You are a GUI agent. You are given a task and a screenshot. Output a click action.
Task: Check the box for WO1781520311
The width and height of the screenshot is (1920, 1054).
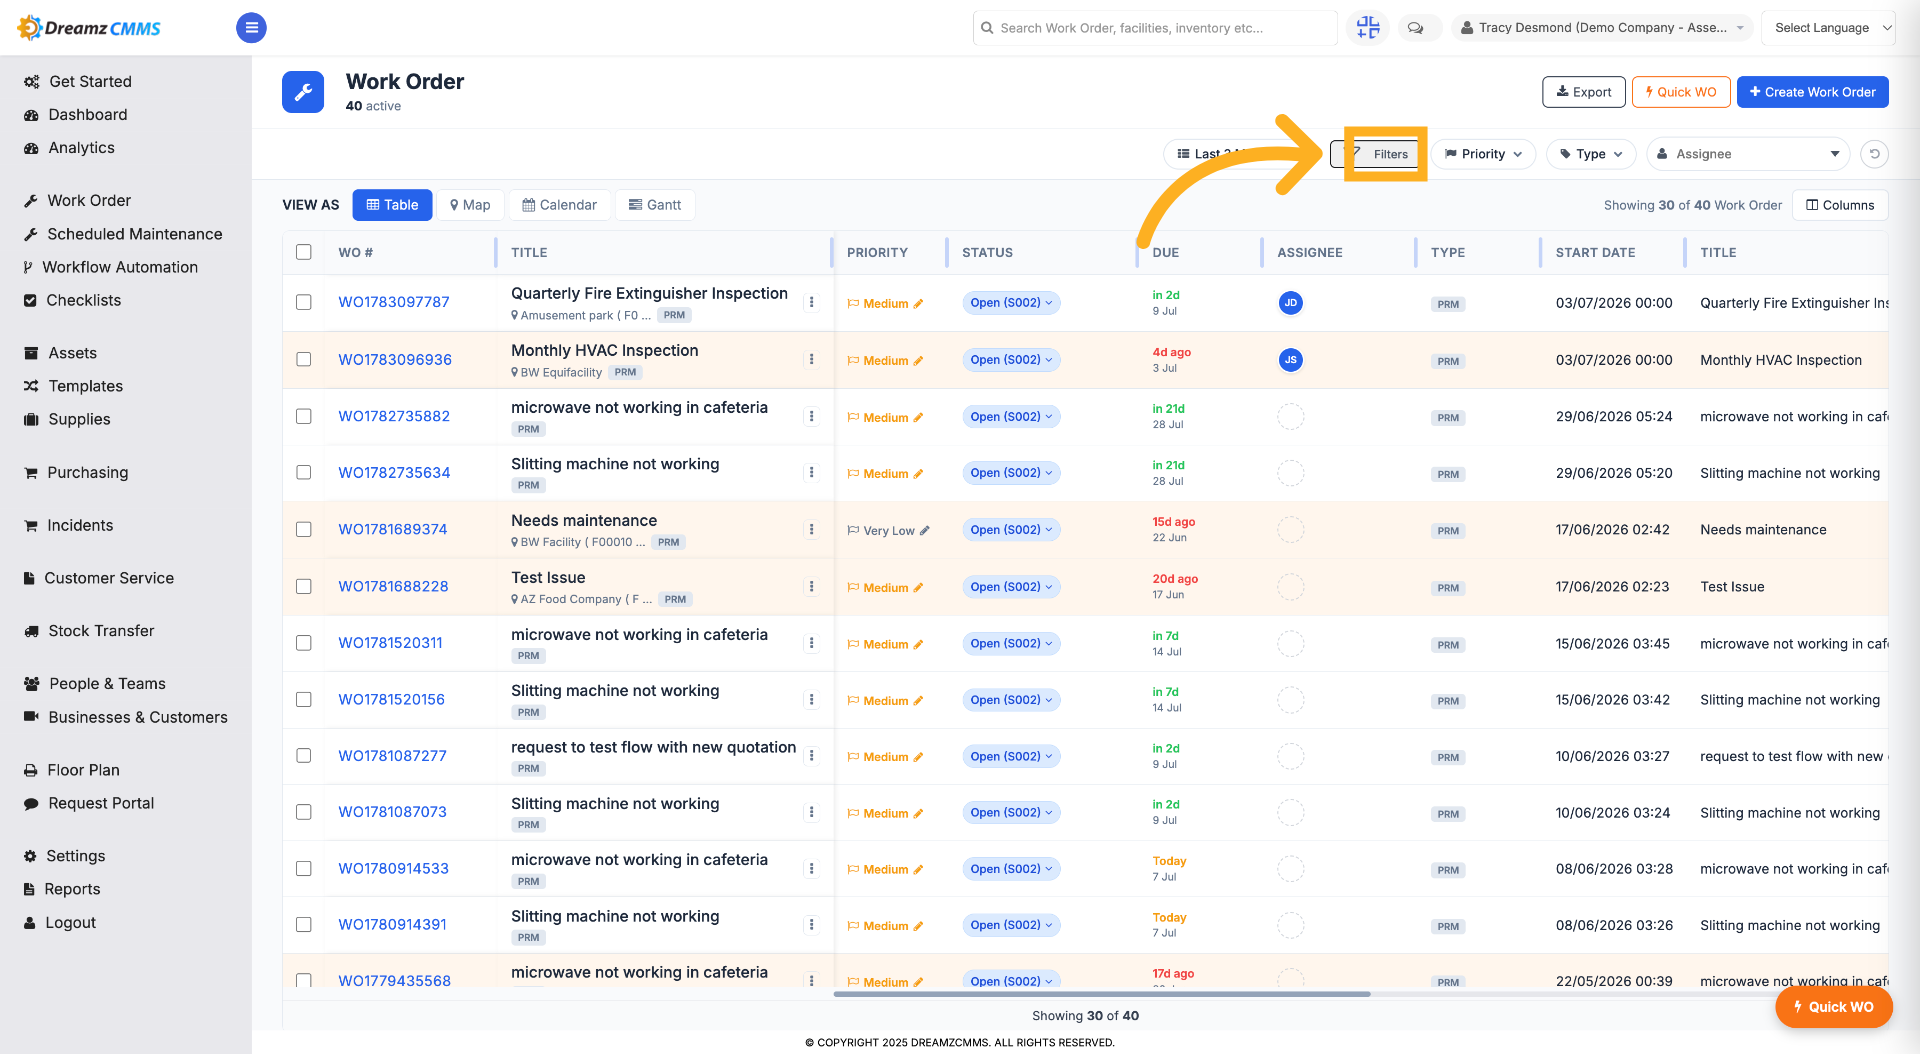[304, 643]
